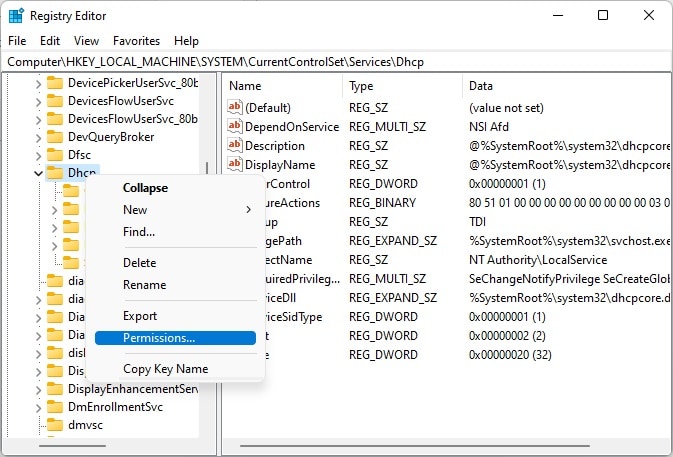The height and width of the screenshot is (457, 673).
Task: Click the '0x00000002 (2)' data cell
Action: tap(507, 336)
